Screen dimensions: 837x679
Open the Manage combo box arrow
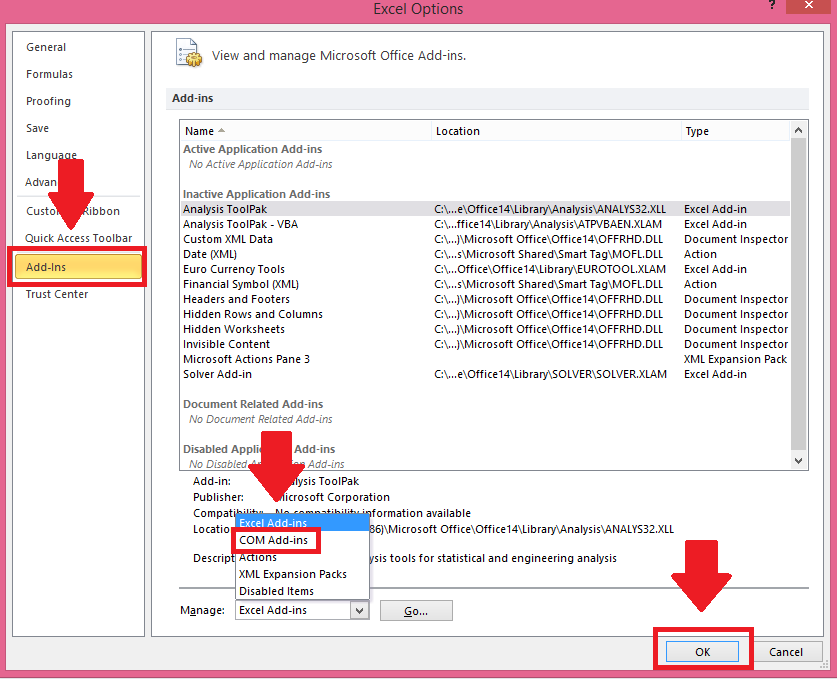(360, 610)
